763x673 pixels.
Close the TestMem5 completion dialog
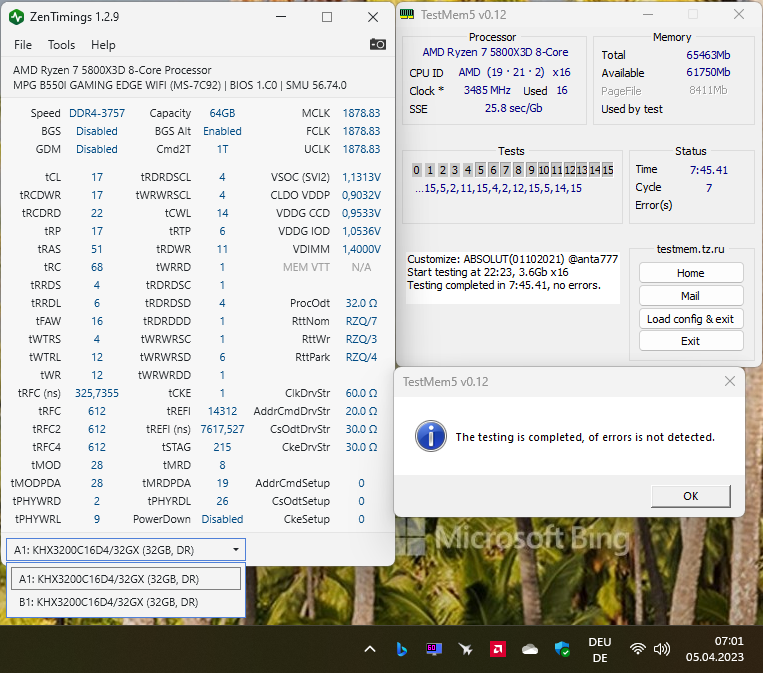click(729, 381)
